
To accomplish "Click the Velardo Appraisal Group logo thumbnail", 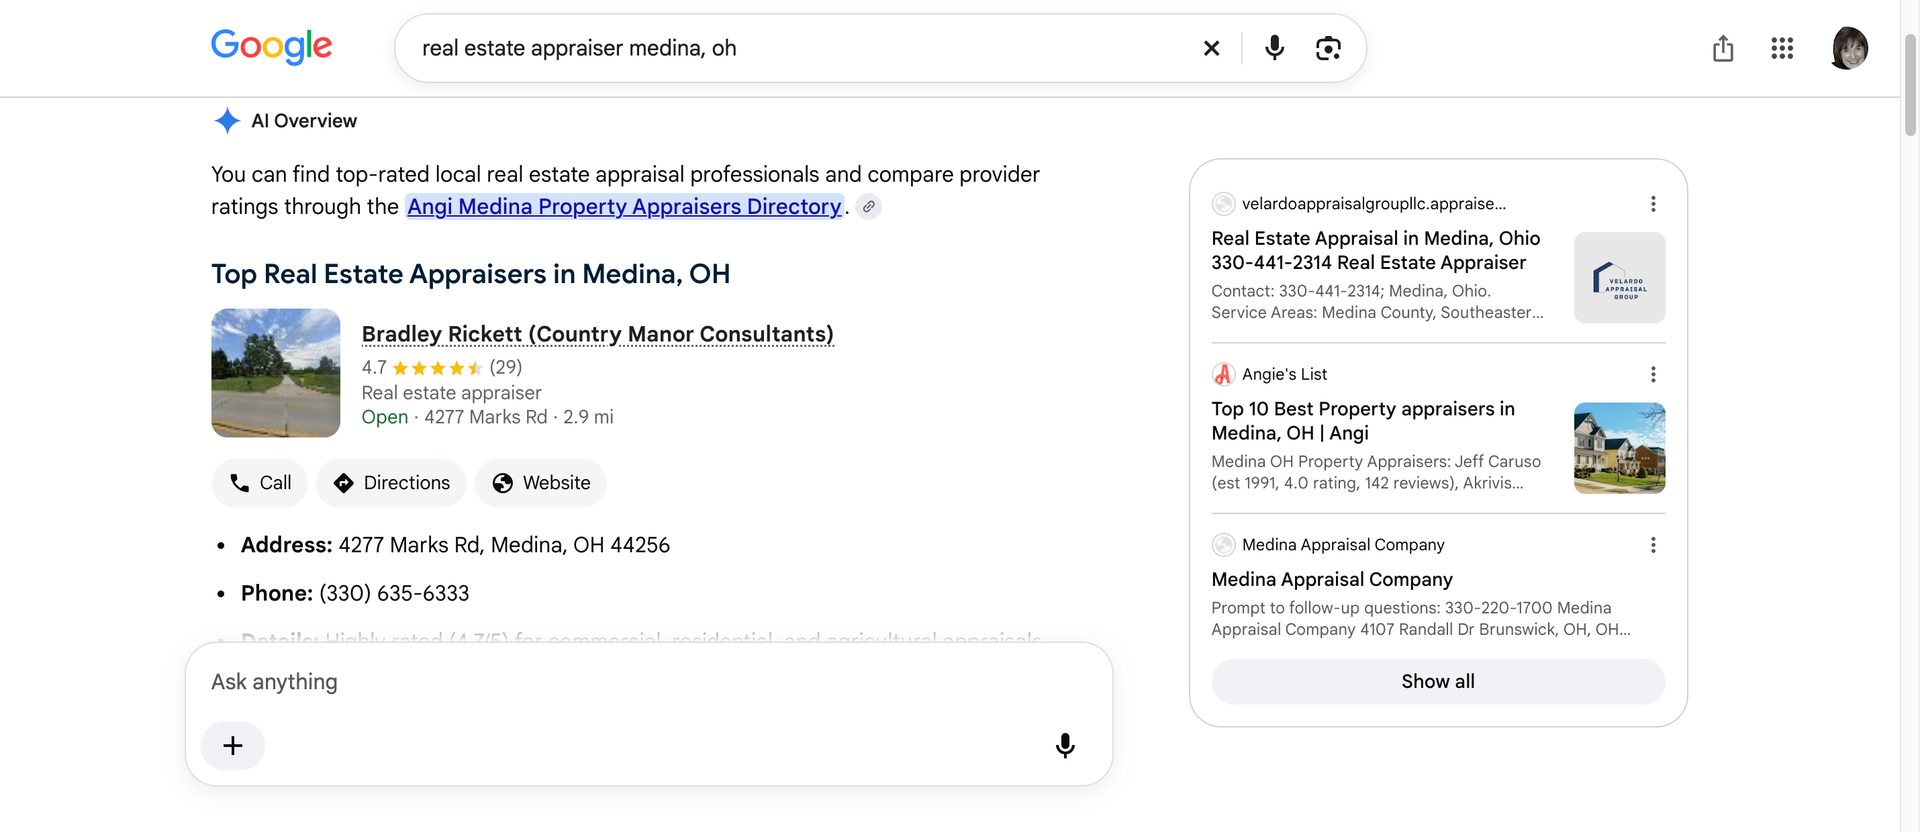I will [x=1620, y=278].
